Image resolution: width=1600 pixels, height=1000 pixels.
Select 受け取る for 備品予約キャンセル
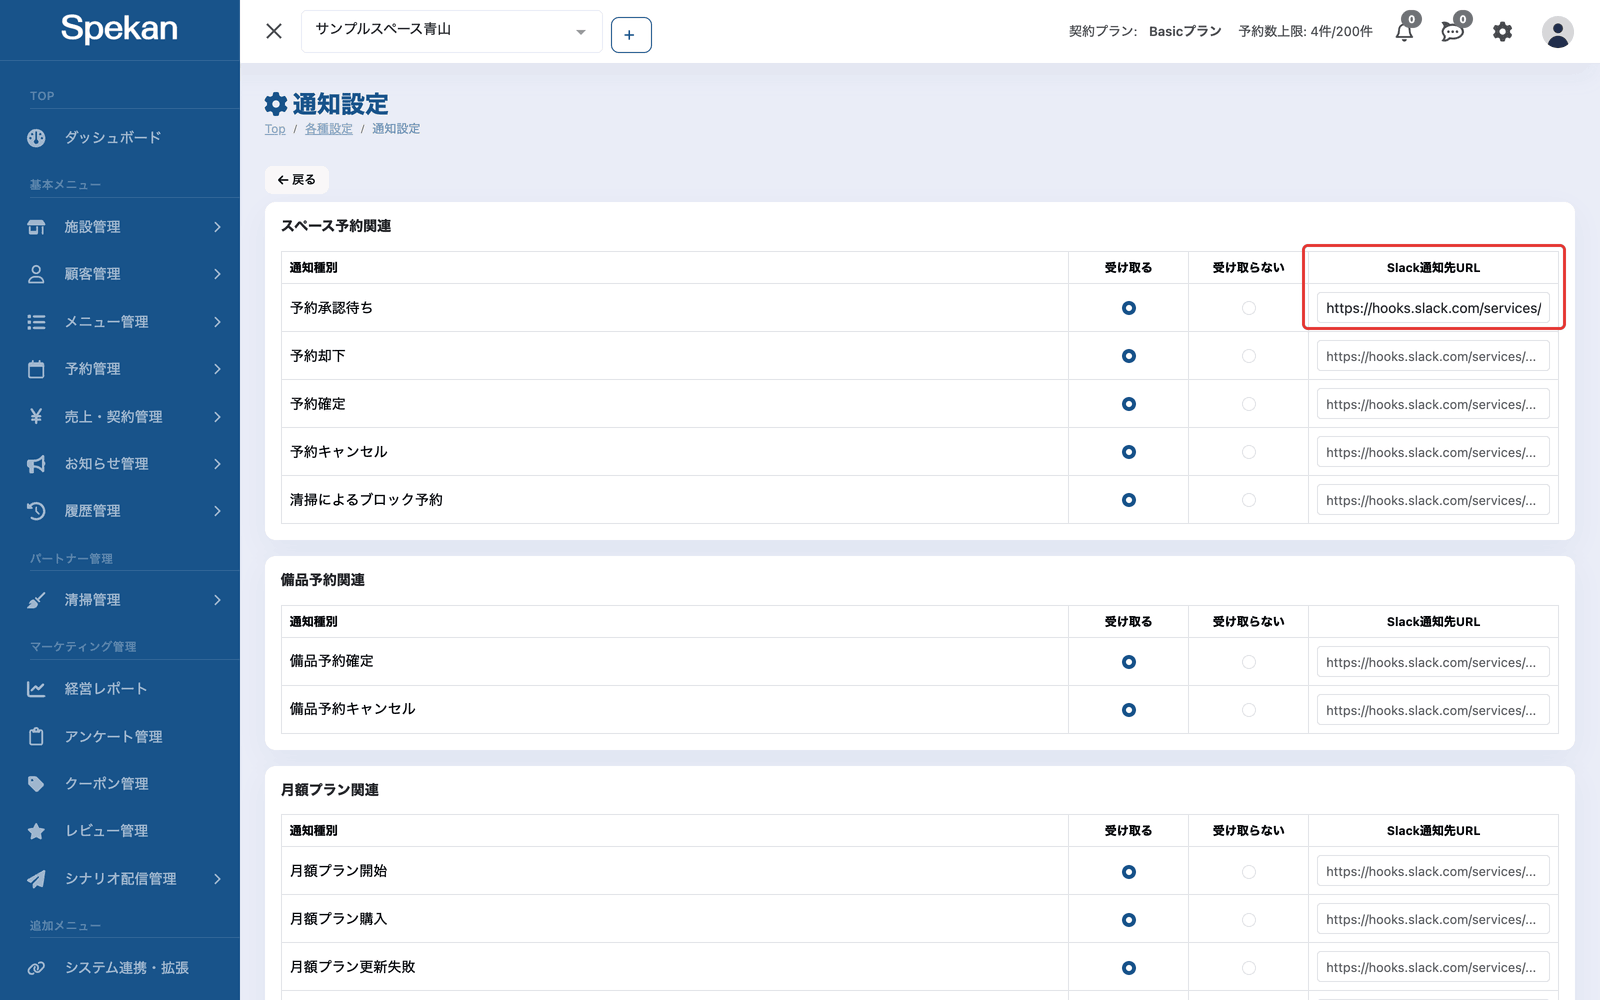(x=1128, y=710)
